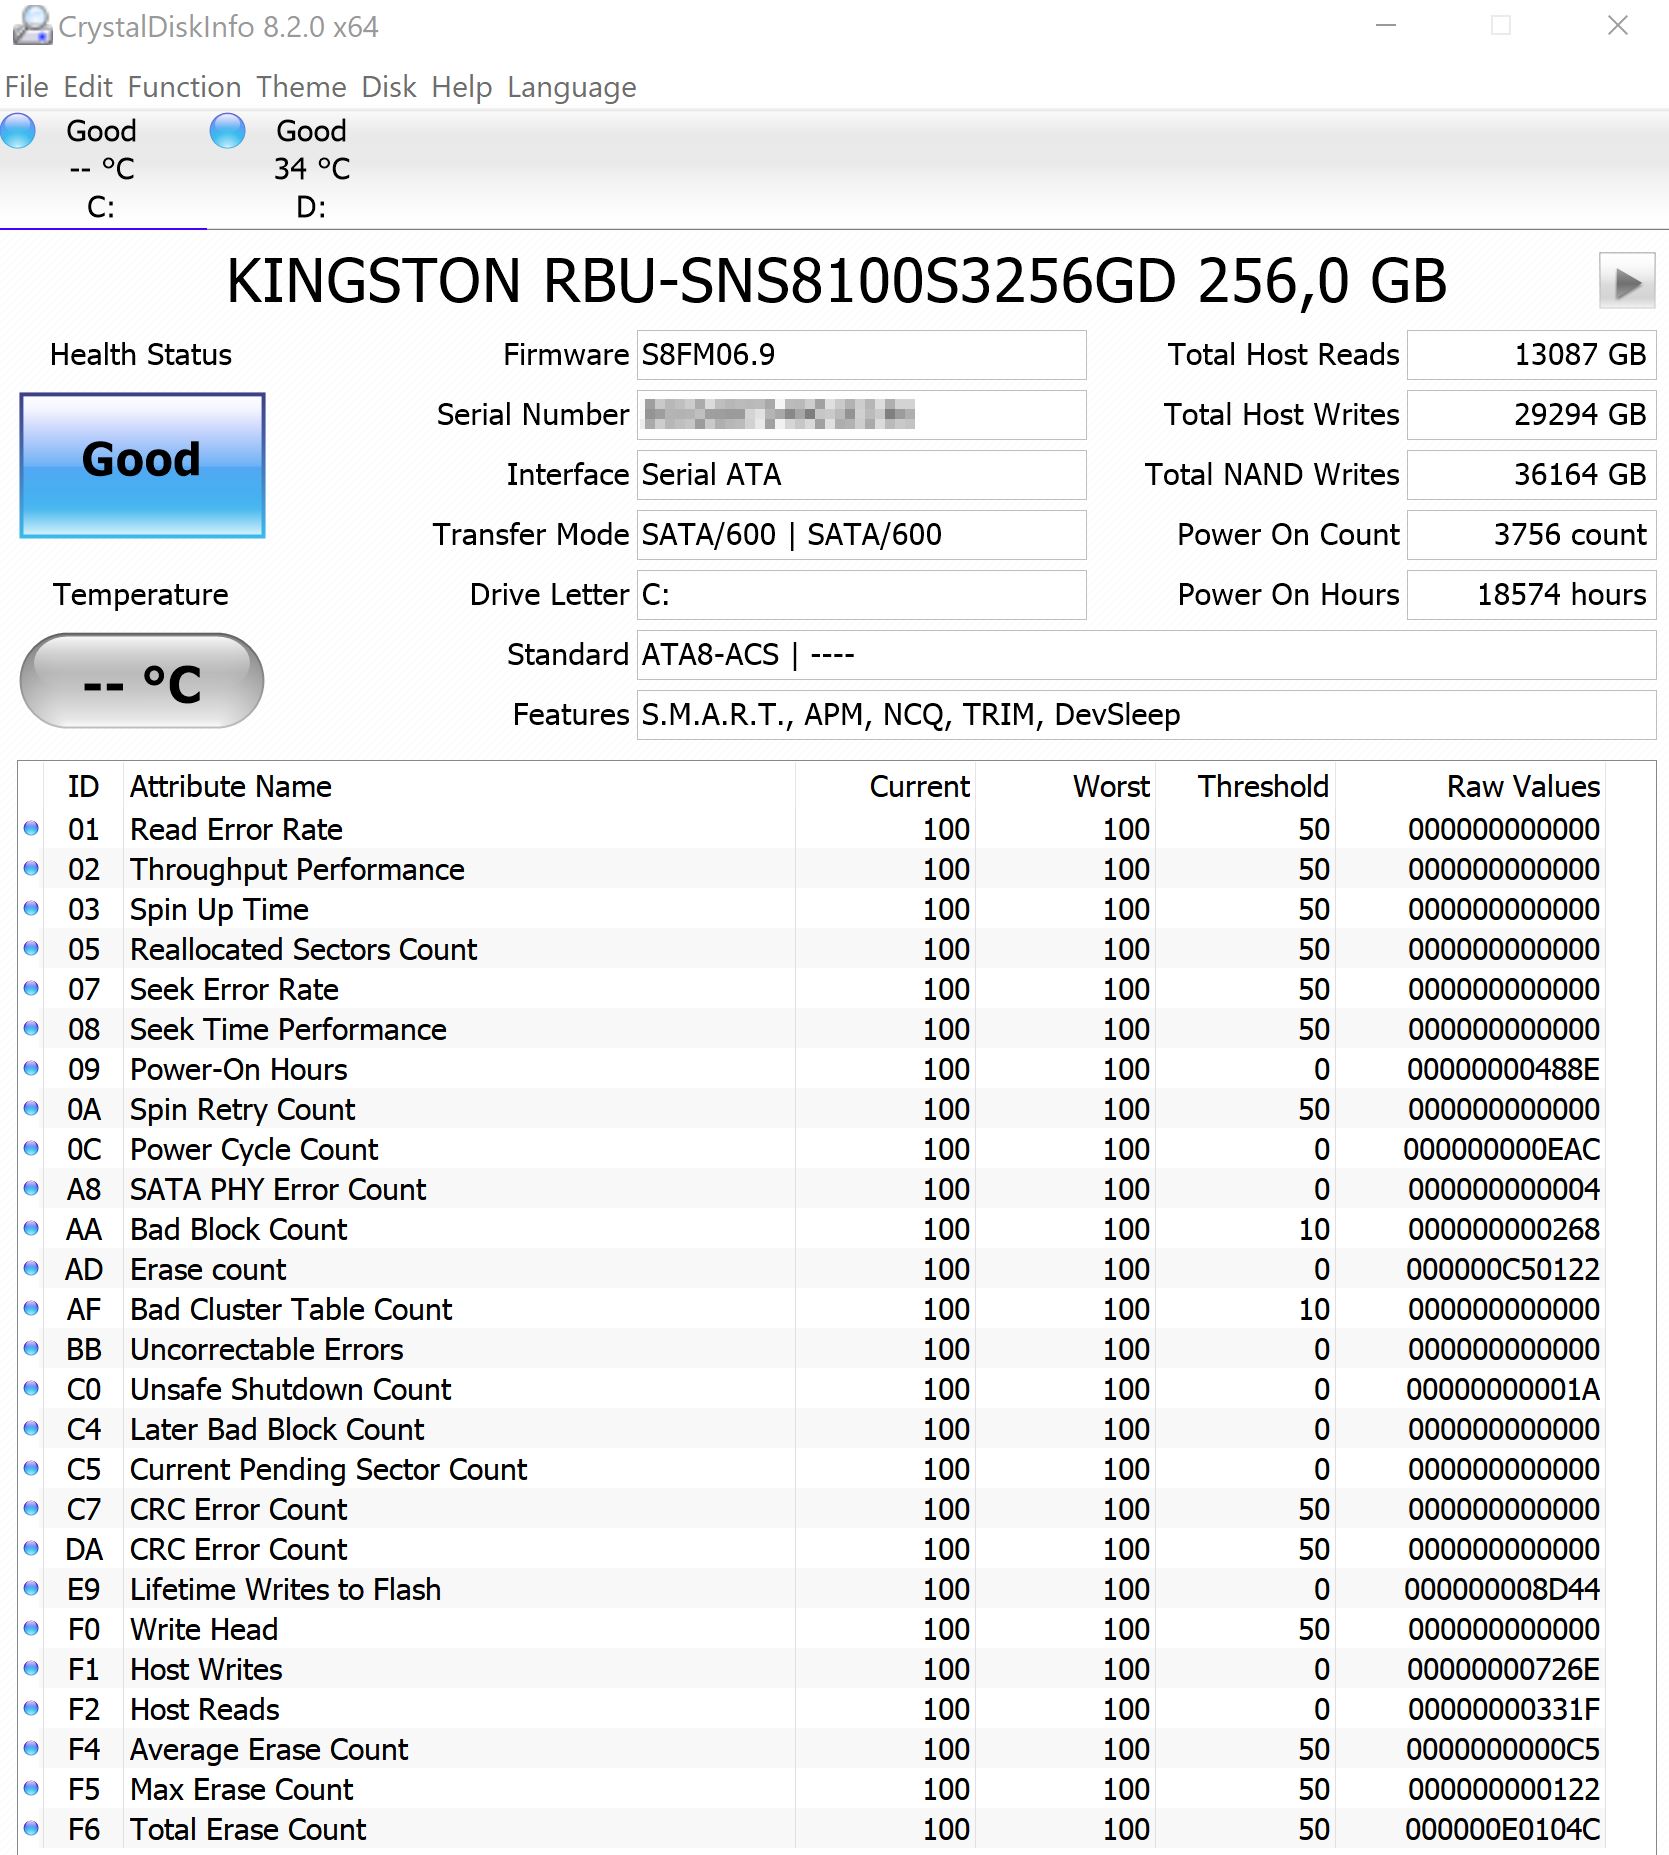1669x1855 pixels.
Task: Click the Good health status button
Action: tap(142, 465)
